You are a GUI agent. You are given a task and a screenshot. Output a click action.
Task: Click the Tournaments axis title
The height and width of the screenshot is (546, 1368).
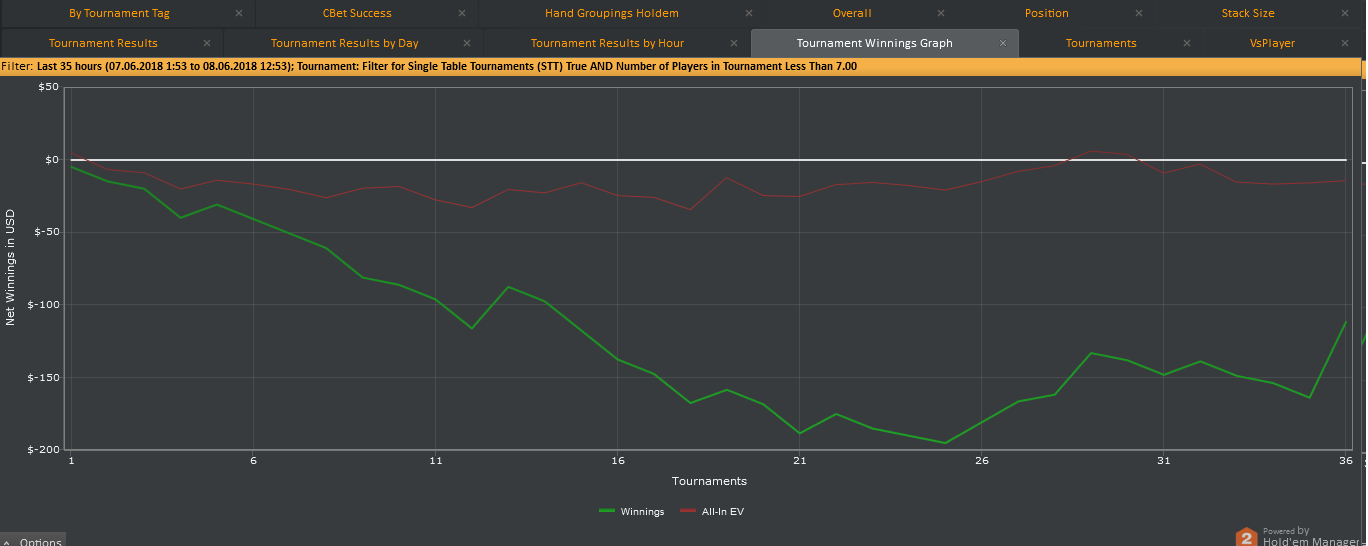709,481
